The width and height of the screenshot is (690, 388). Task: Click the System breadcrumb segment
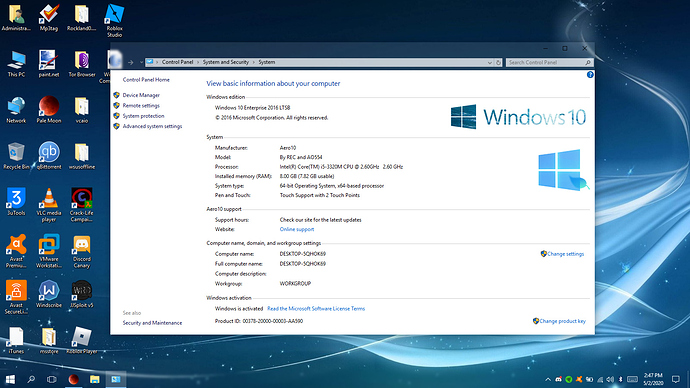click(266, 62)
